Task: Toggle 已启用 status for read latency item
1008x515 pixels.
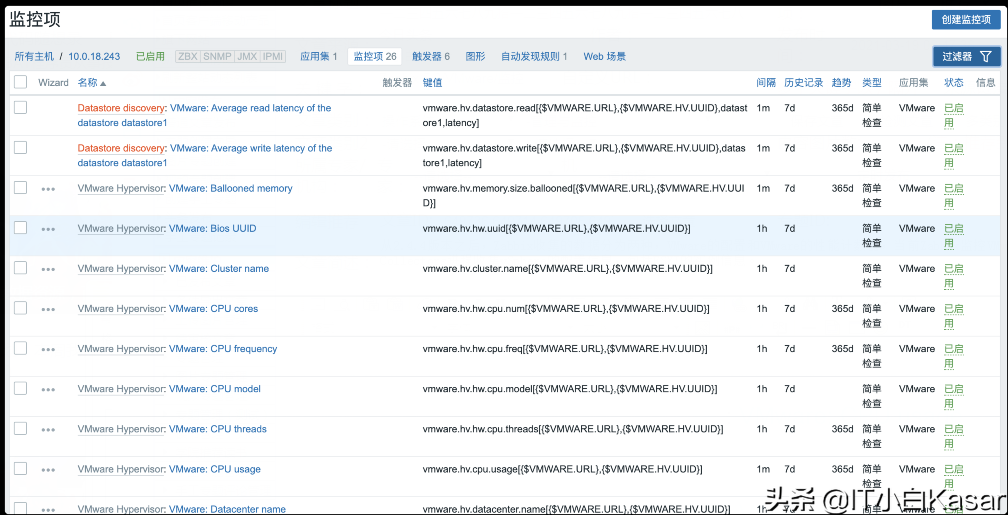Action: (x=953, y=115)
